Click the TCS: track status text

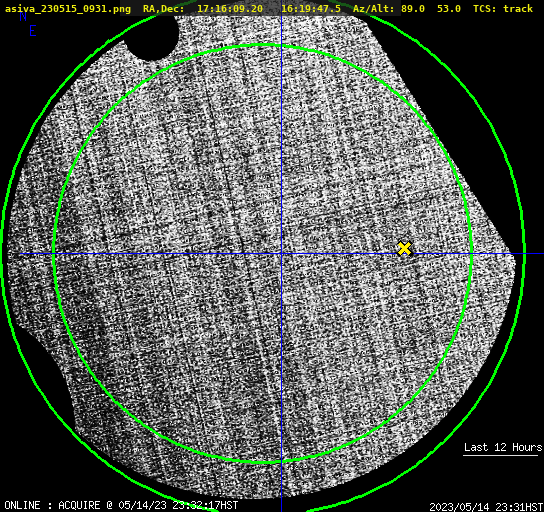click(x=503, y=9)
